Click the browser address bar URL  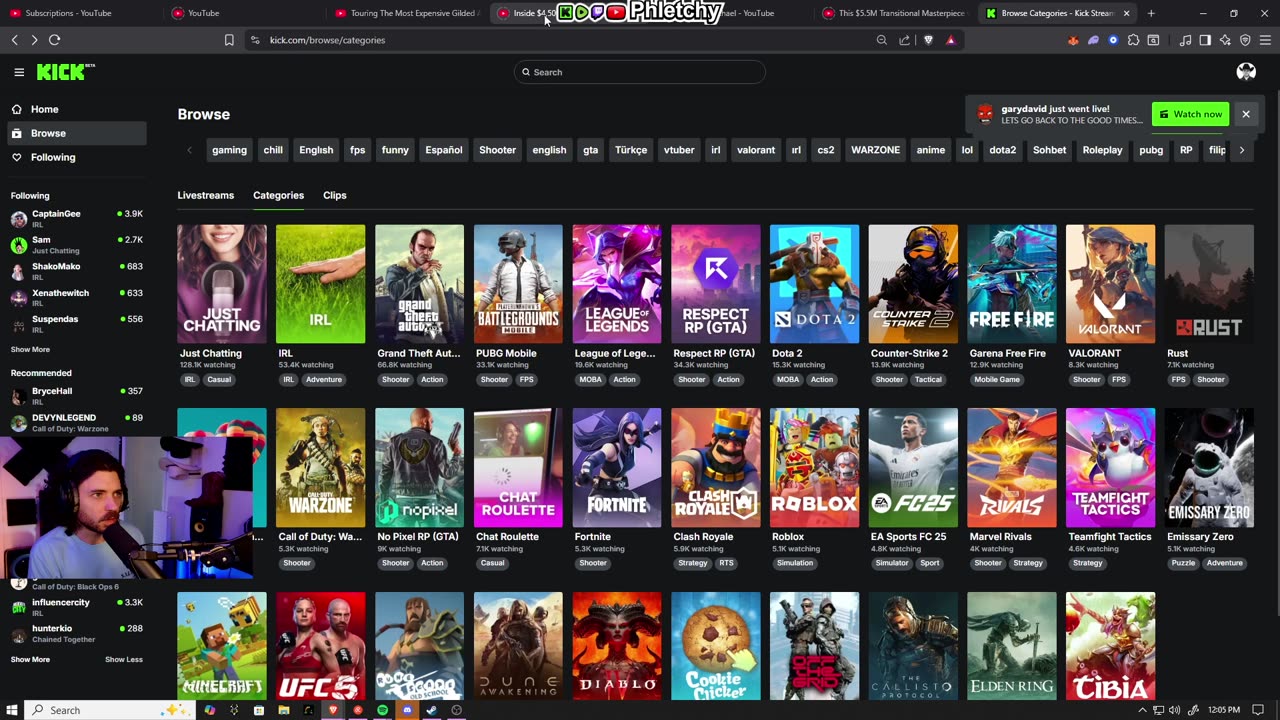coord(327,40)
